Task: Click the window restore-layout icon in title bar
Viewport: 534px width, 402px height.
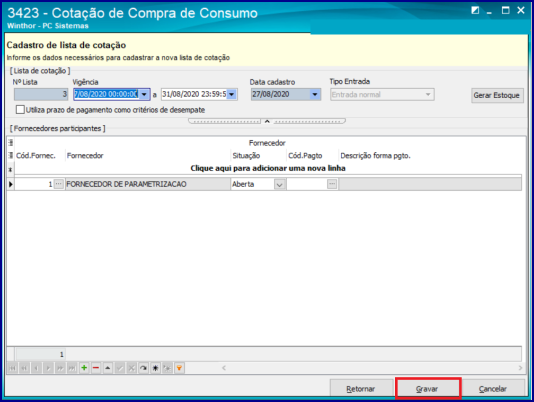Action: (x=475, y=10)
